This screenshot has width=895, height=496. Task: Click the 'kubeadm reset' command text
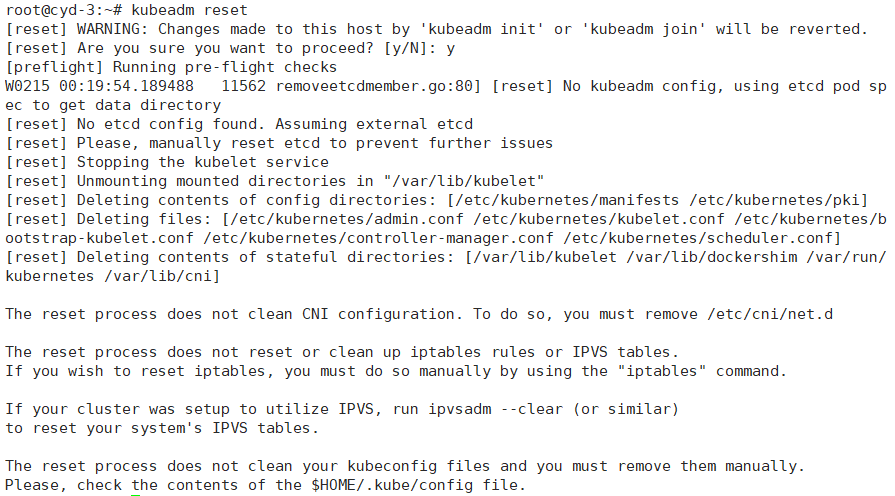coord(189,10)
